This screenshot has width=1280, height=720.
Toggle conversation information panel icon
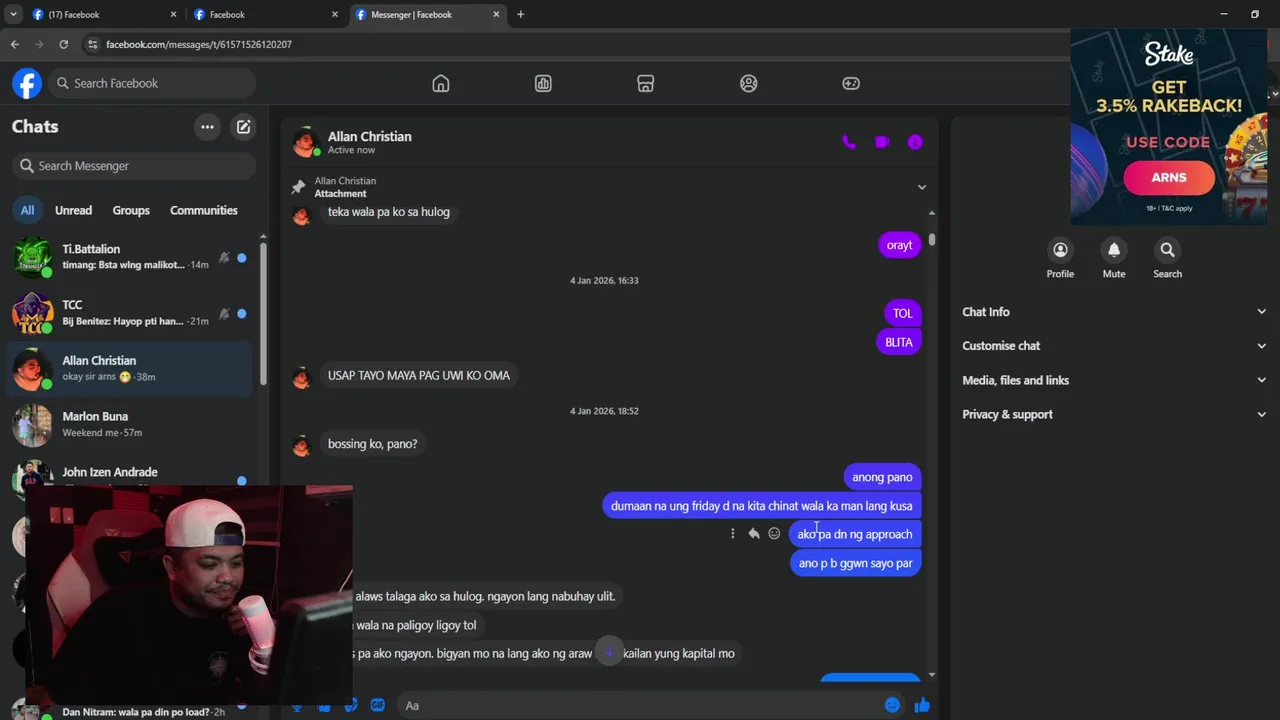point(915,142)
